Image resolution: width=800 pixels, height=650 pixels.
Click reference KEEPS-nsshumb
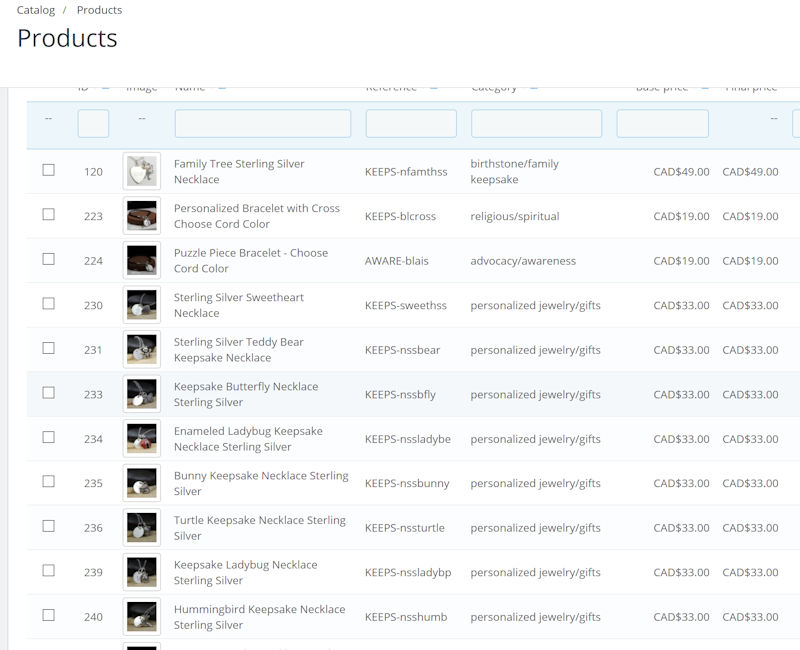tap(406, 617)
